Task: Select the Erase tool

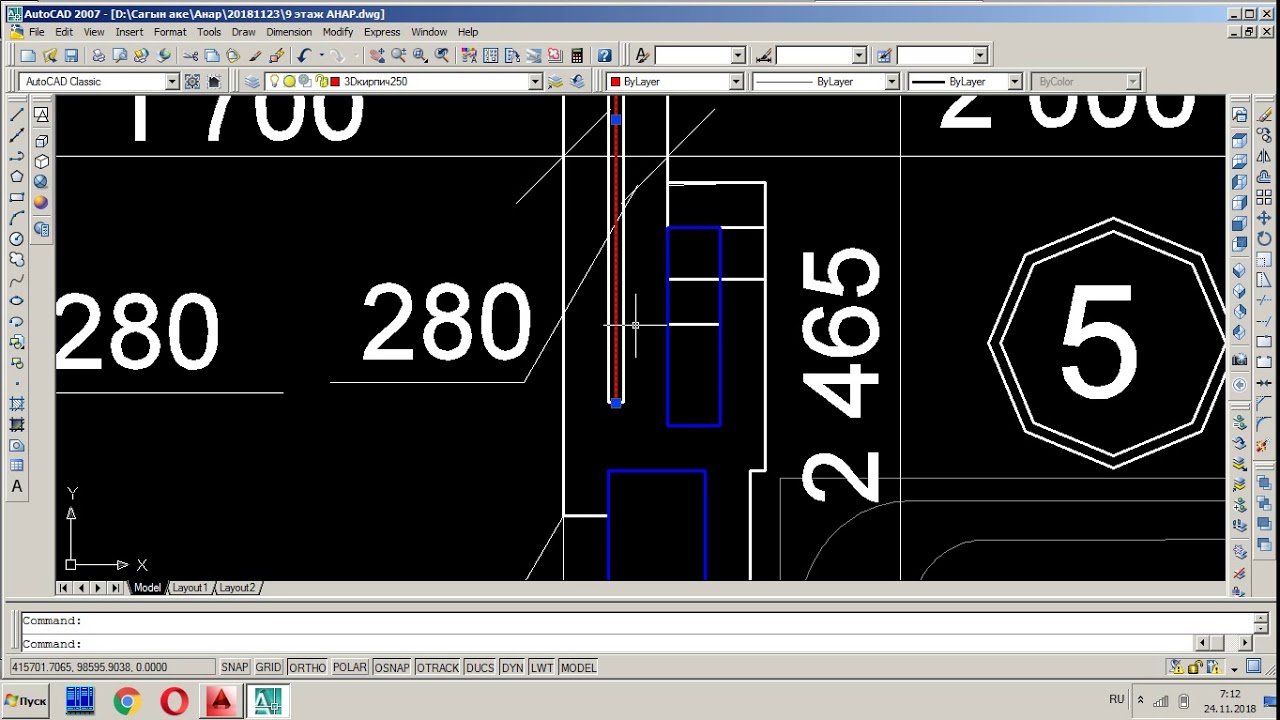Action: click(1264, 115)
